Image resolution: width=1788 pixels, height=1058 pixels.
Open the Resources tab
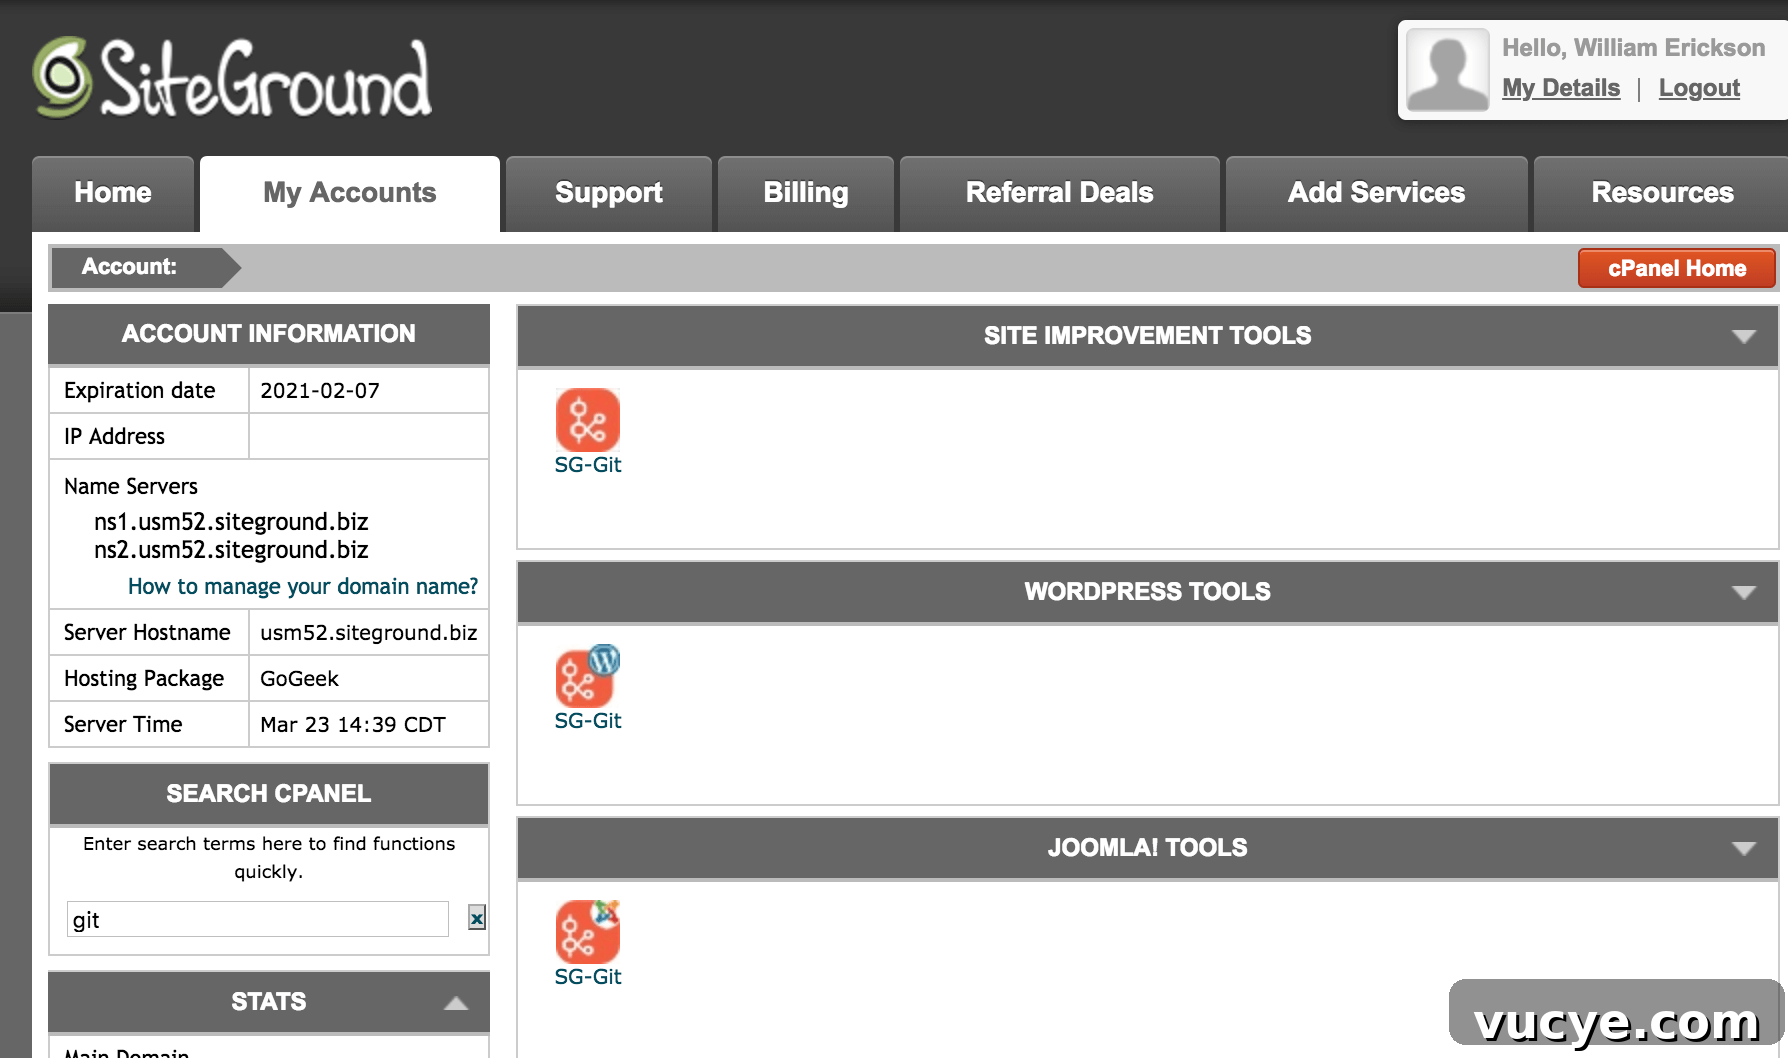pos(1661,193)
